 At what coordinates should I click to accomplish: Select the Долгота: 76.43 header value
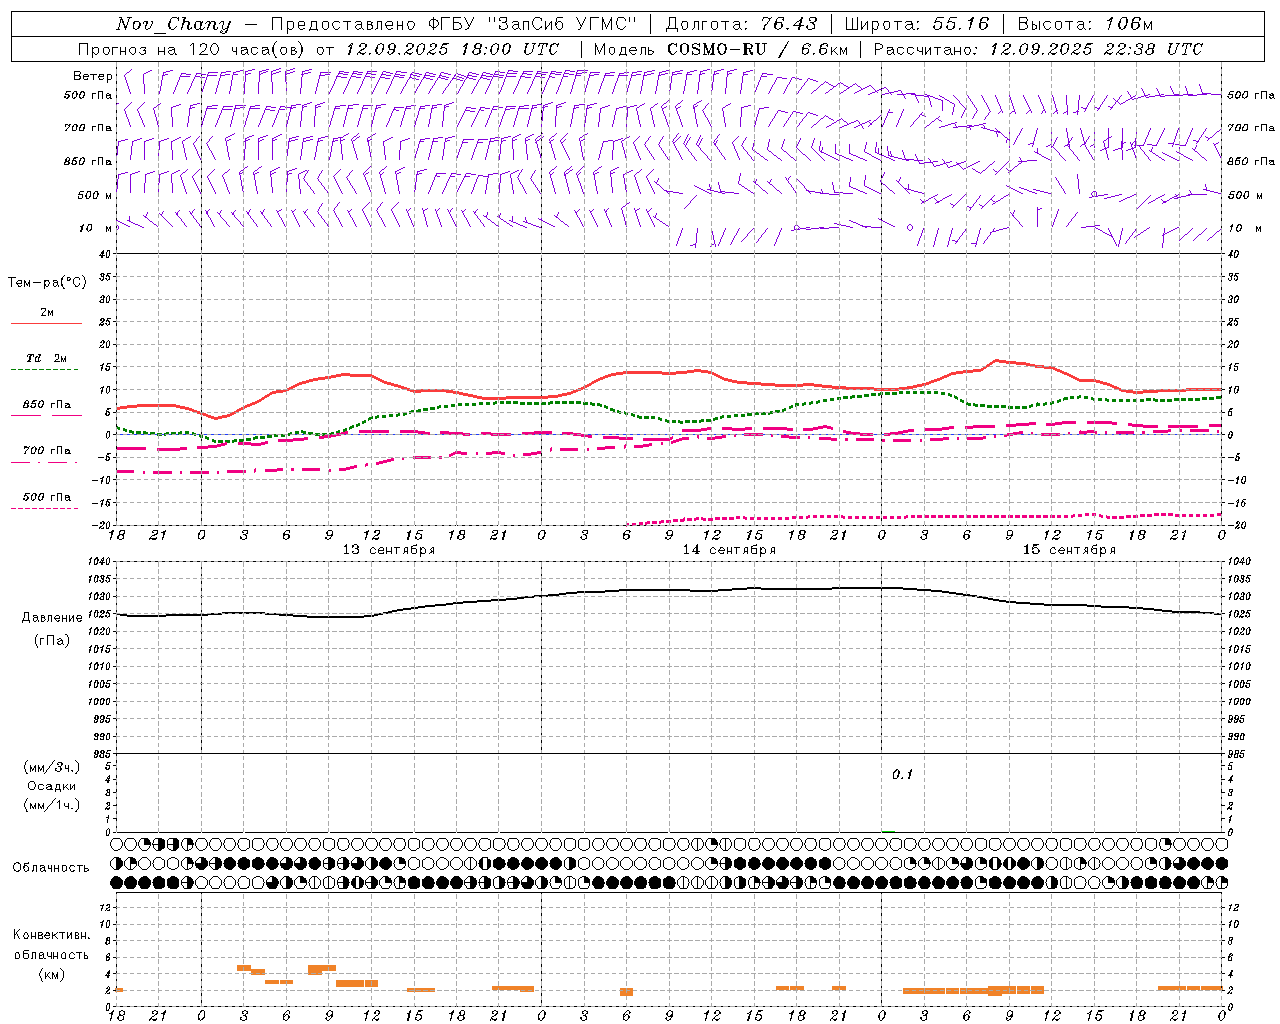[741, 24]
